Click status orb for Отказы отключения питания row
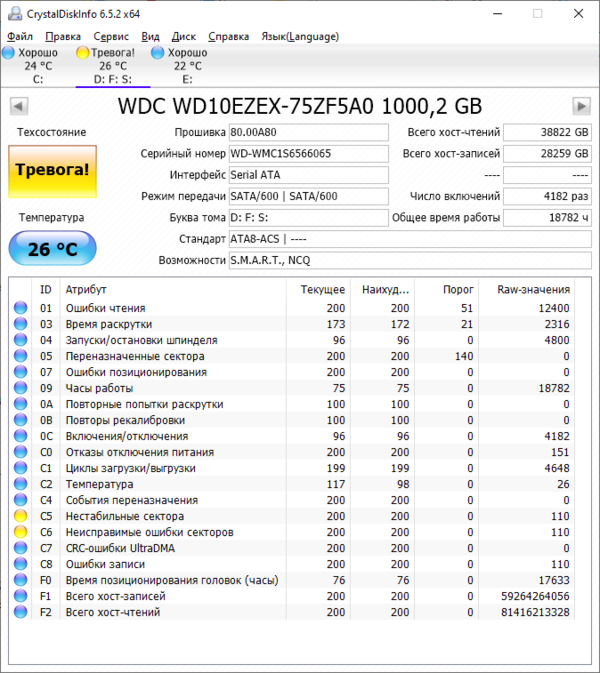This screenshot has width=600, height=673. click(20, 452)
